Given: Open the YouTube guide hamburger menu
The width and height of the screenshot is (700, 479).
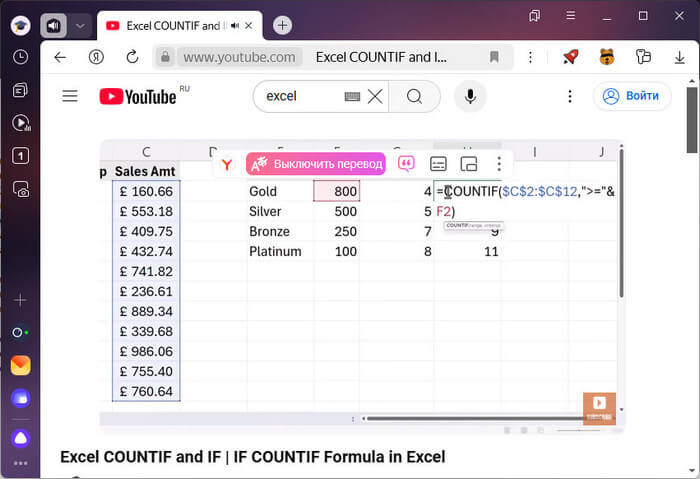Looking at the screenshot, I should 69,96.
